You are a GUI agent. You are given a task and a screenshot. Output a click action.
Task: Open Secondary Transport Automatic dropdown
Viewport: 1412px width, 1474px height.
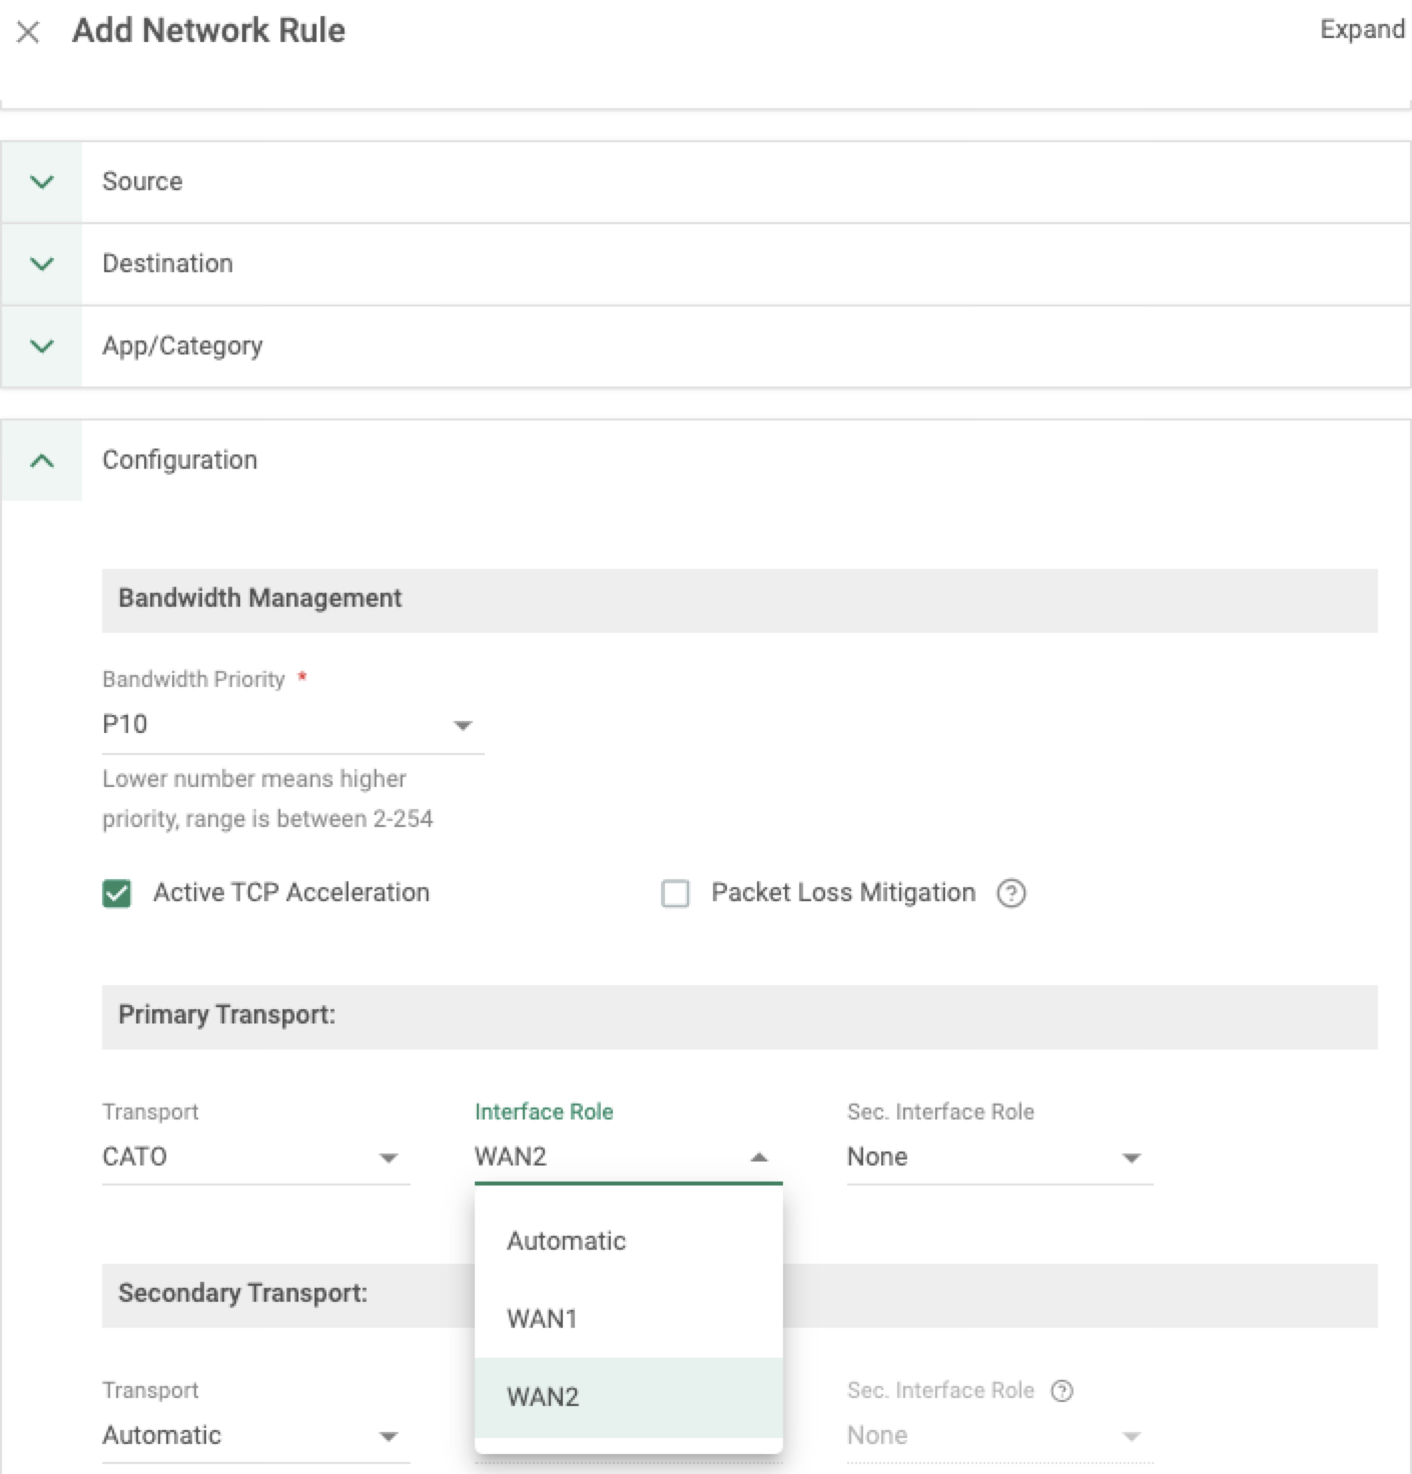click(x=255, y=1436)
